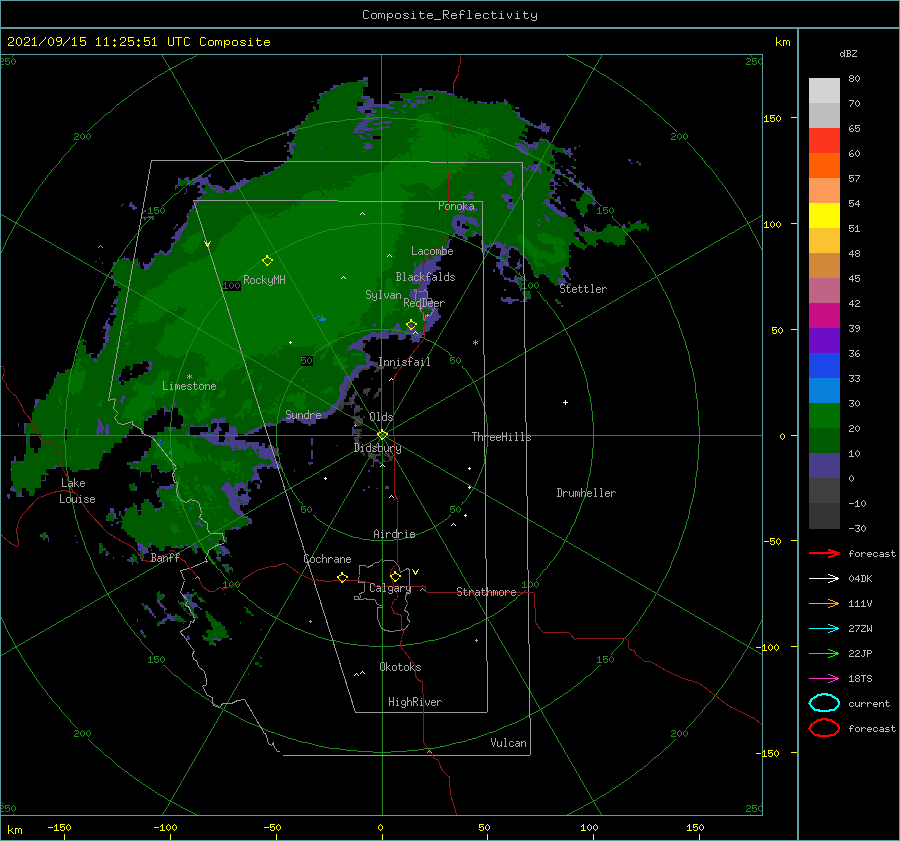The width and height of the screenshot is (900, 841).
Task: Pick the dark green 10–20 dBZ color swatch
Action: tap(824, 440)
